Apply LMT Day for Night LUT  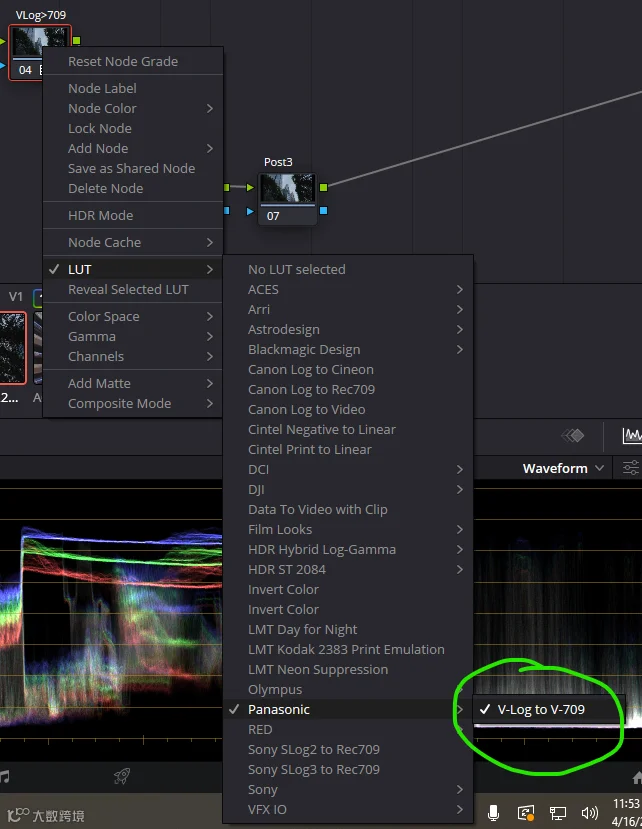[x=347, y=630]
